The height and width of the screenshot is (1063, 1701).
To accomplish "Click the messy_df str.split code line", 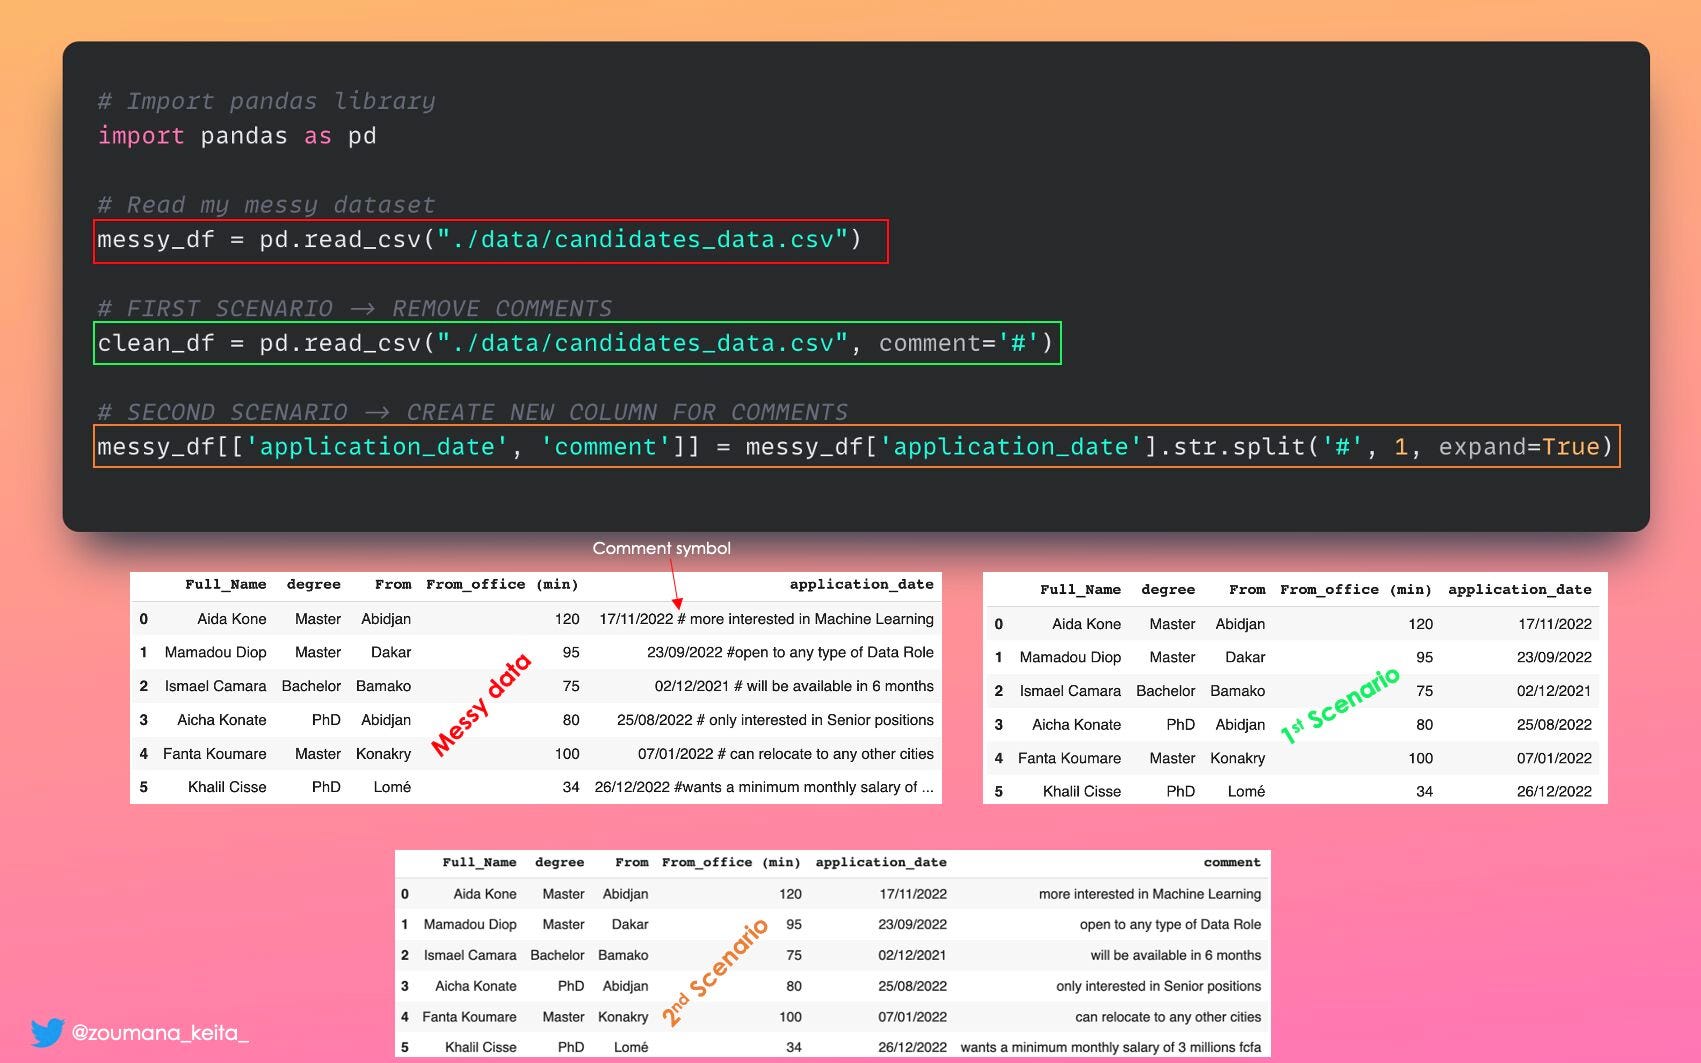I will 857,447.
